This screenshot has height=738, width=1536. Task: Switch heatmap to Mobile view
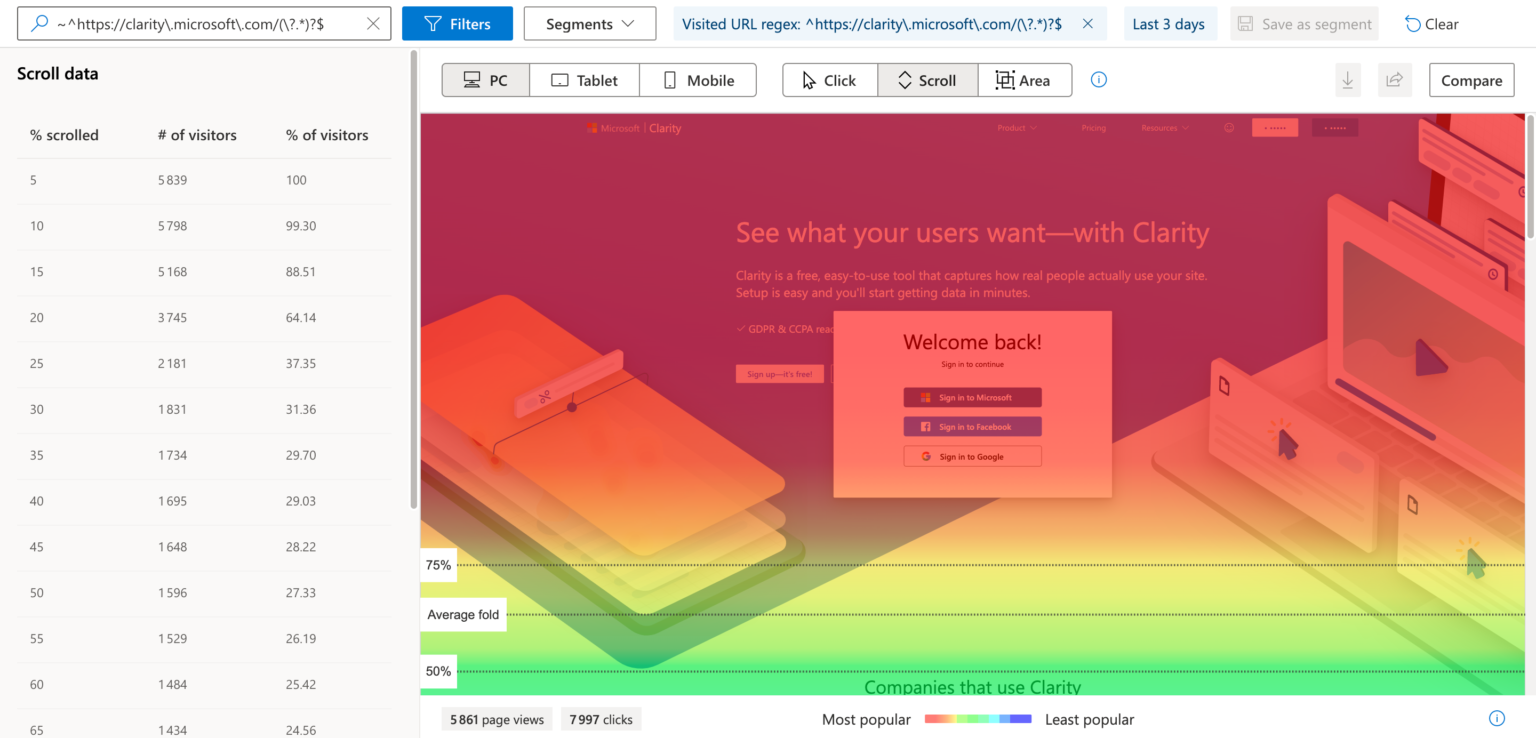pyautogui.click(x=698, y=80)
